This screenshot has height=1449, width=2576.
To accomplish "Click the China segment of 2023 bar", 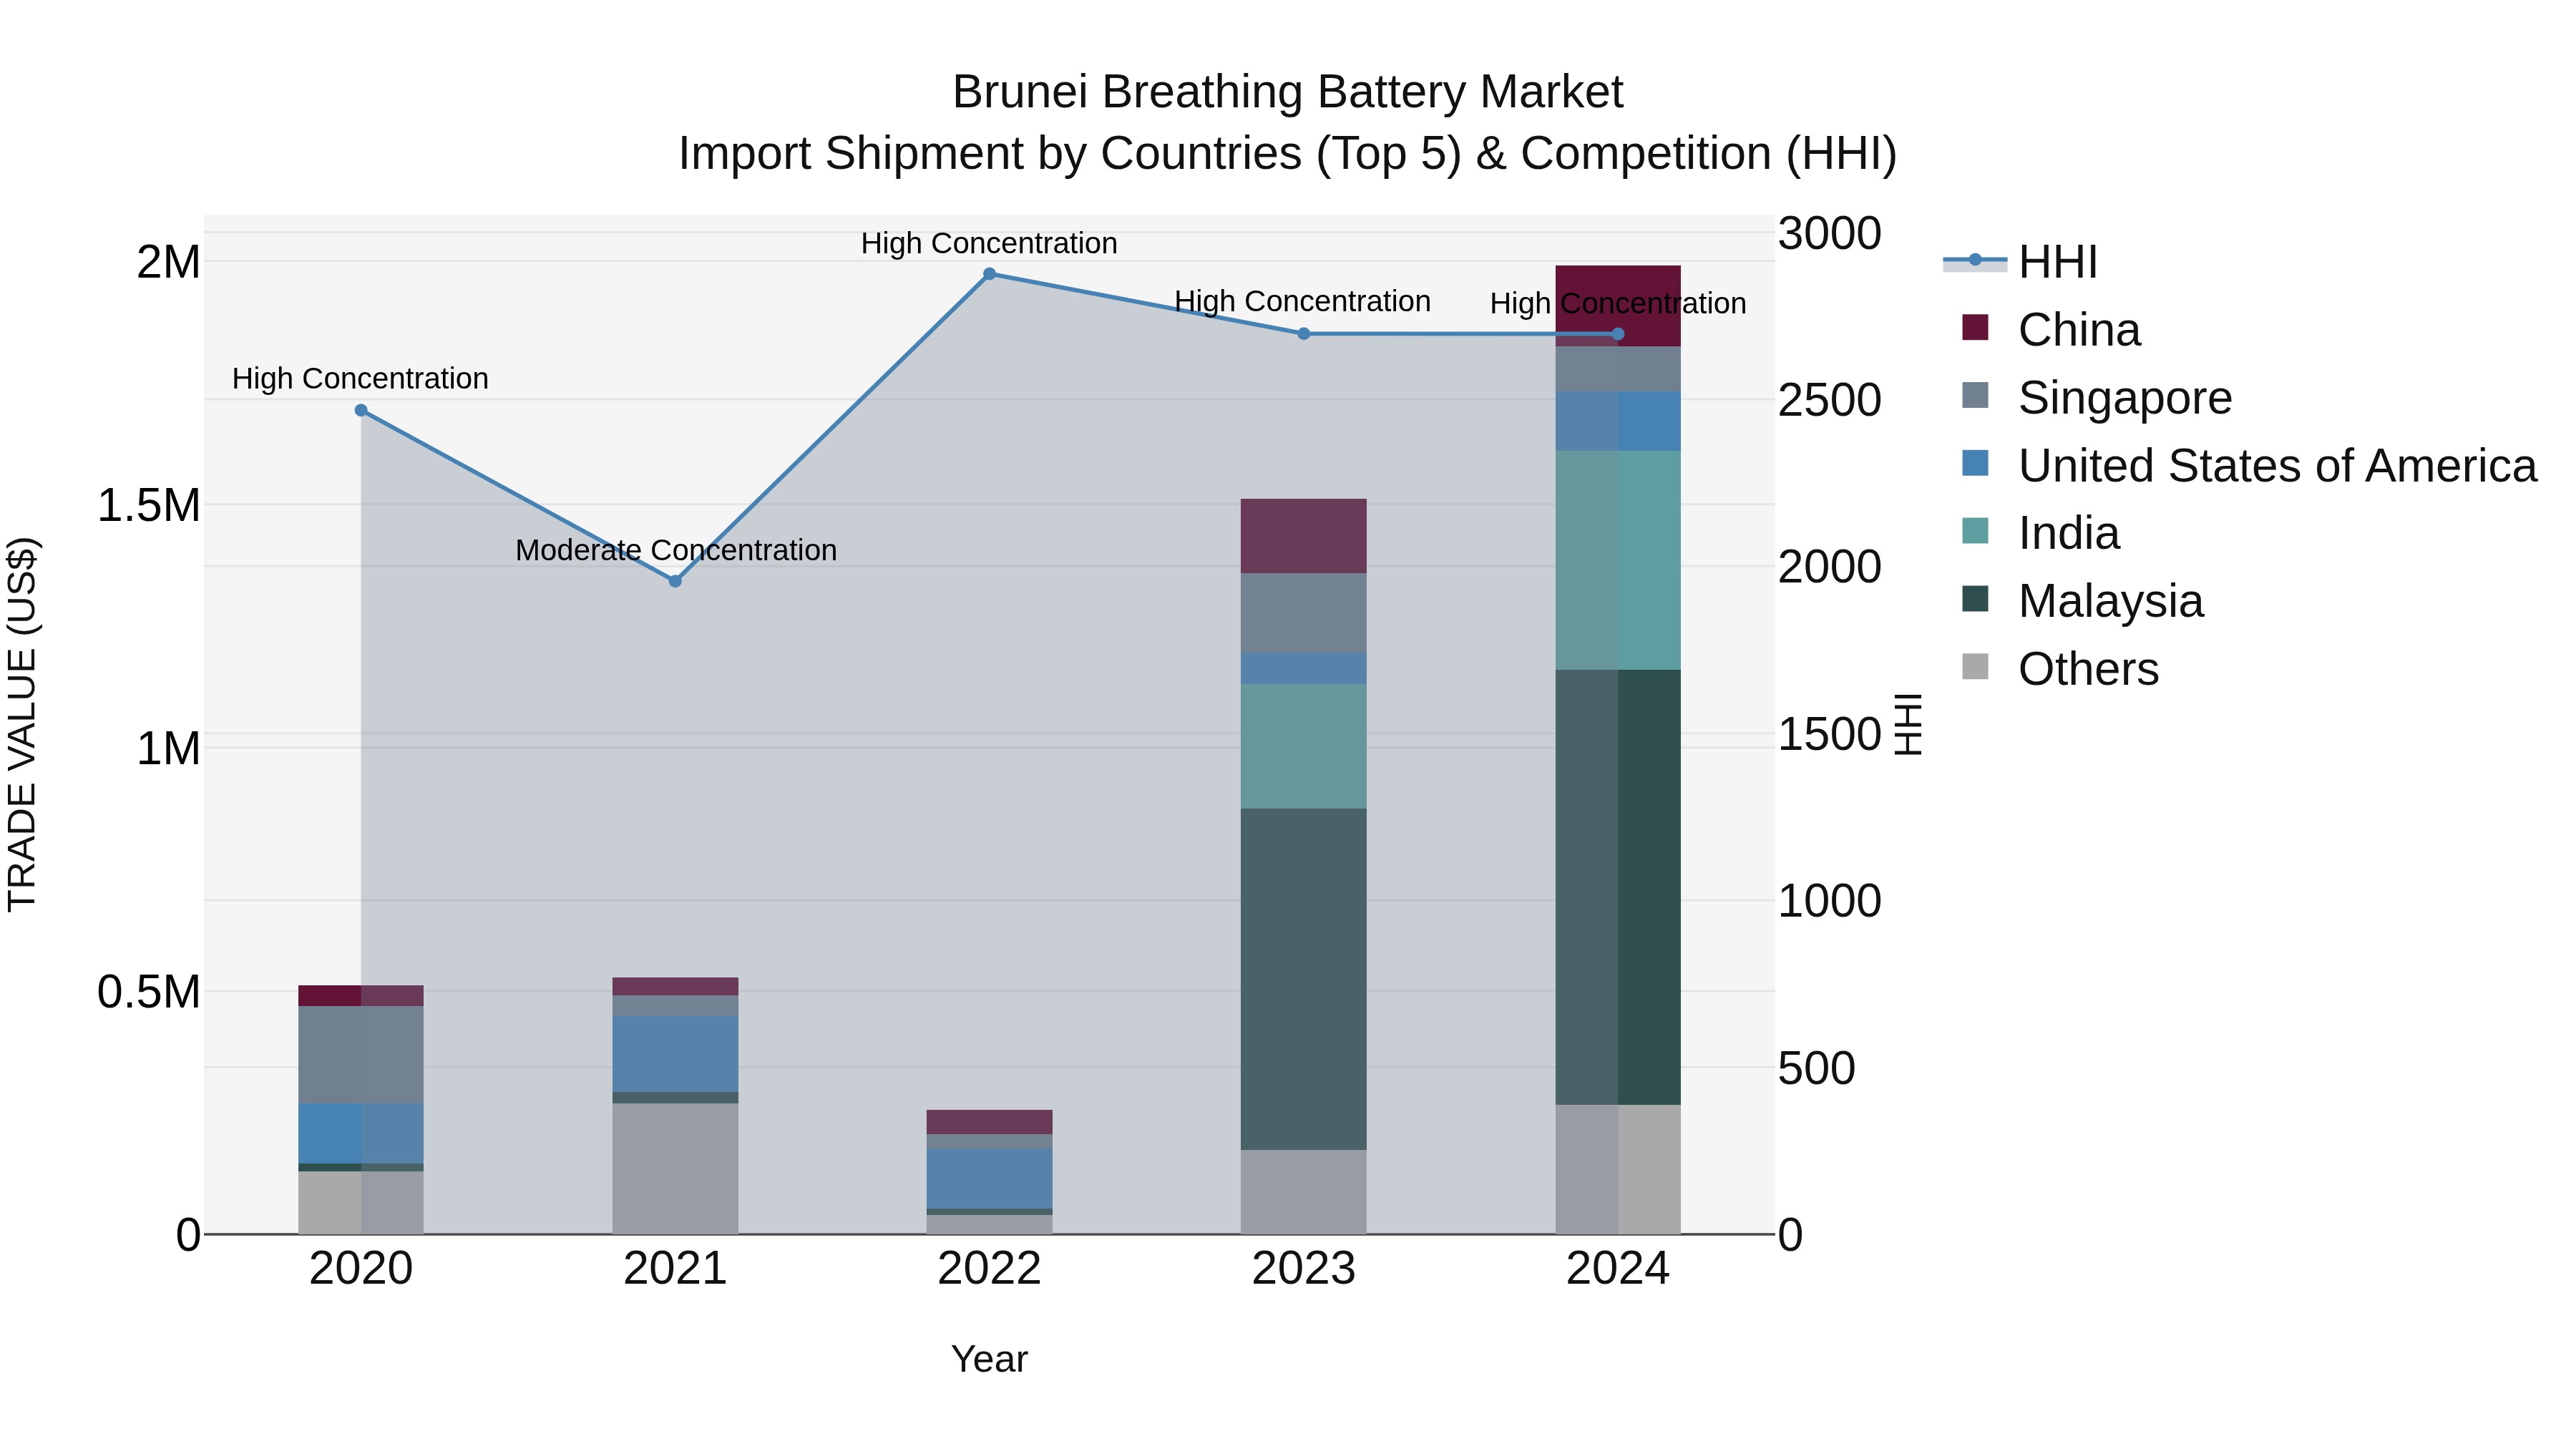I will pos(1303,536).
